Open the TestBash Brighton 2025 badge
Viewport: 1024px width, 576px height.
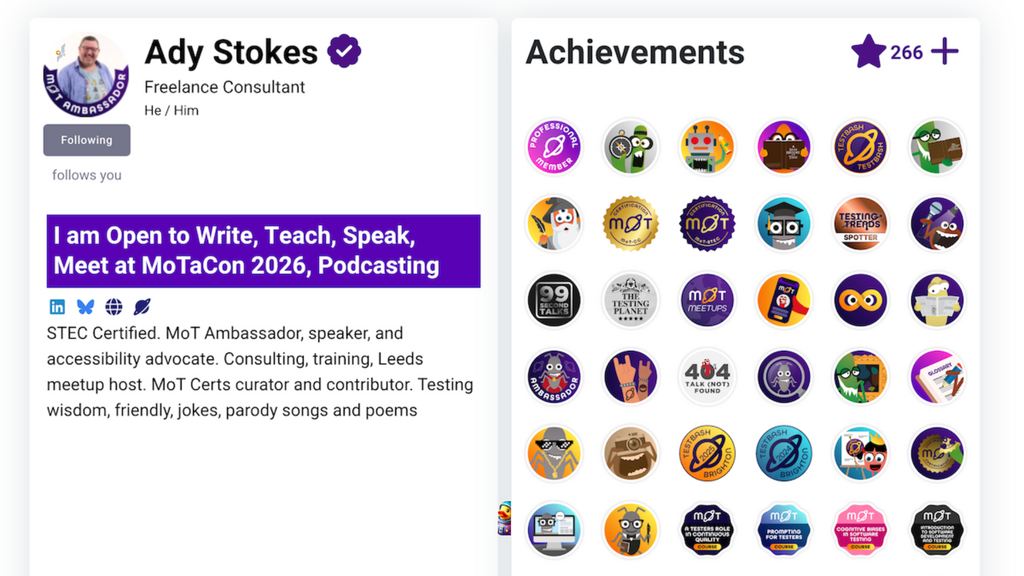point(707,453)
